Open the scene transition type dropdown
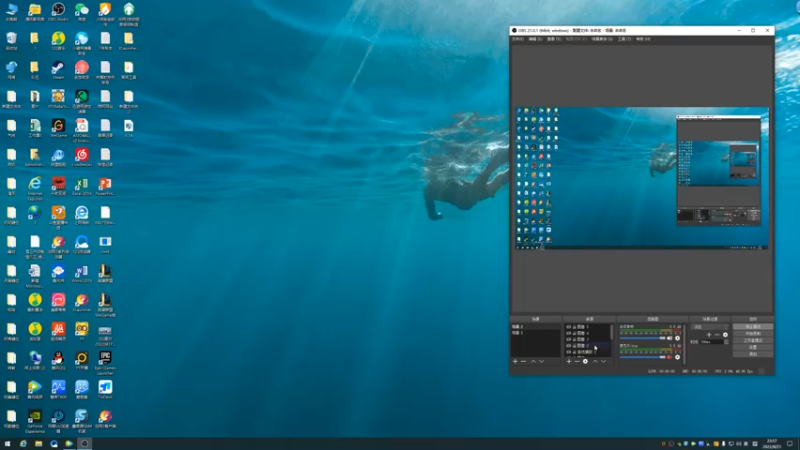 [710, 327]
